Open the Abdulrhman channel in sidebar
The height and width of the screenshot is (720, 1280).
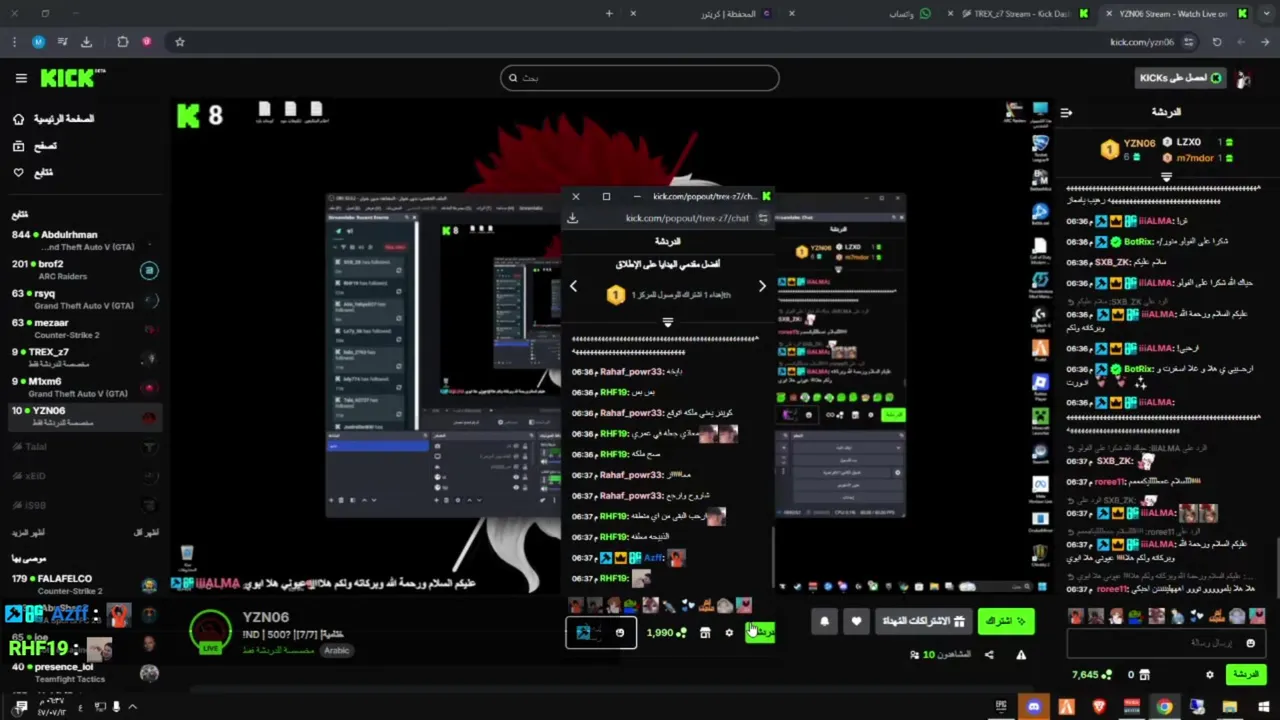pyautogui.click(x=85, y=240)
